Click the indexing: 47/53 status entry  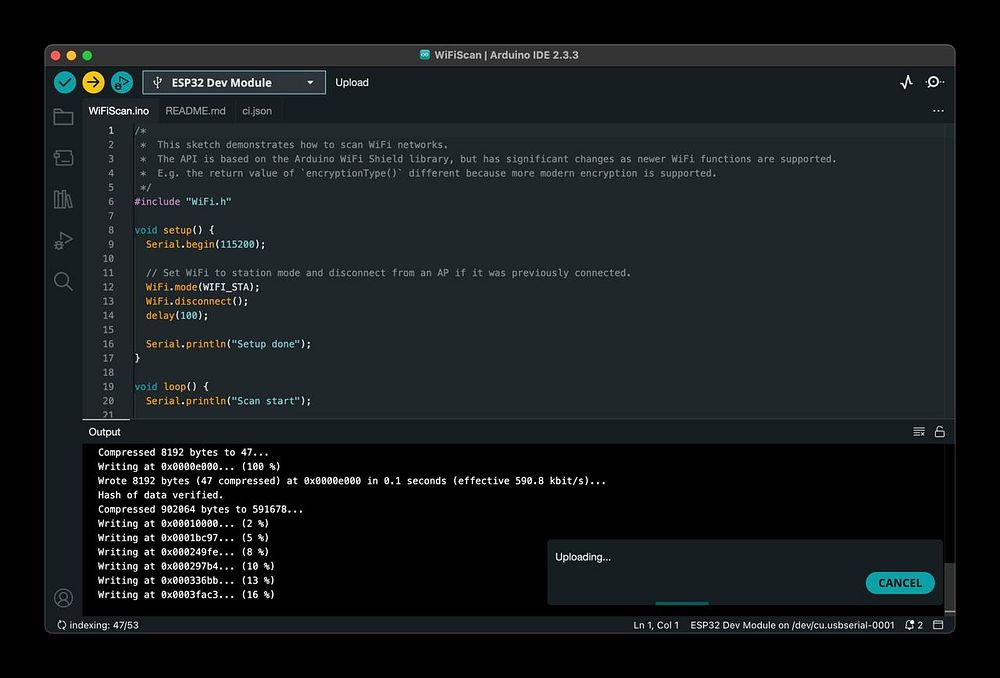pyautogui.click(x=98, y=625)
